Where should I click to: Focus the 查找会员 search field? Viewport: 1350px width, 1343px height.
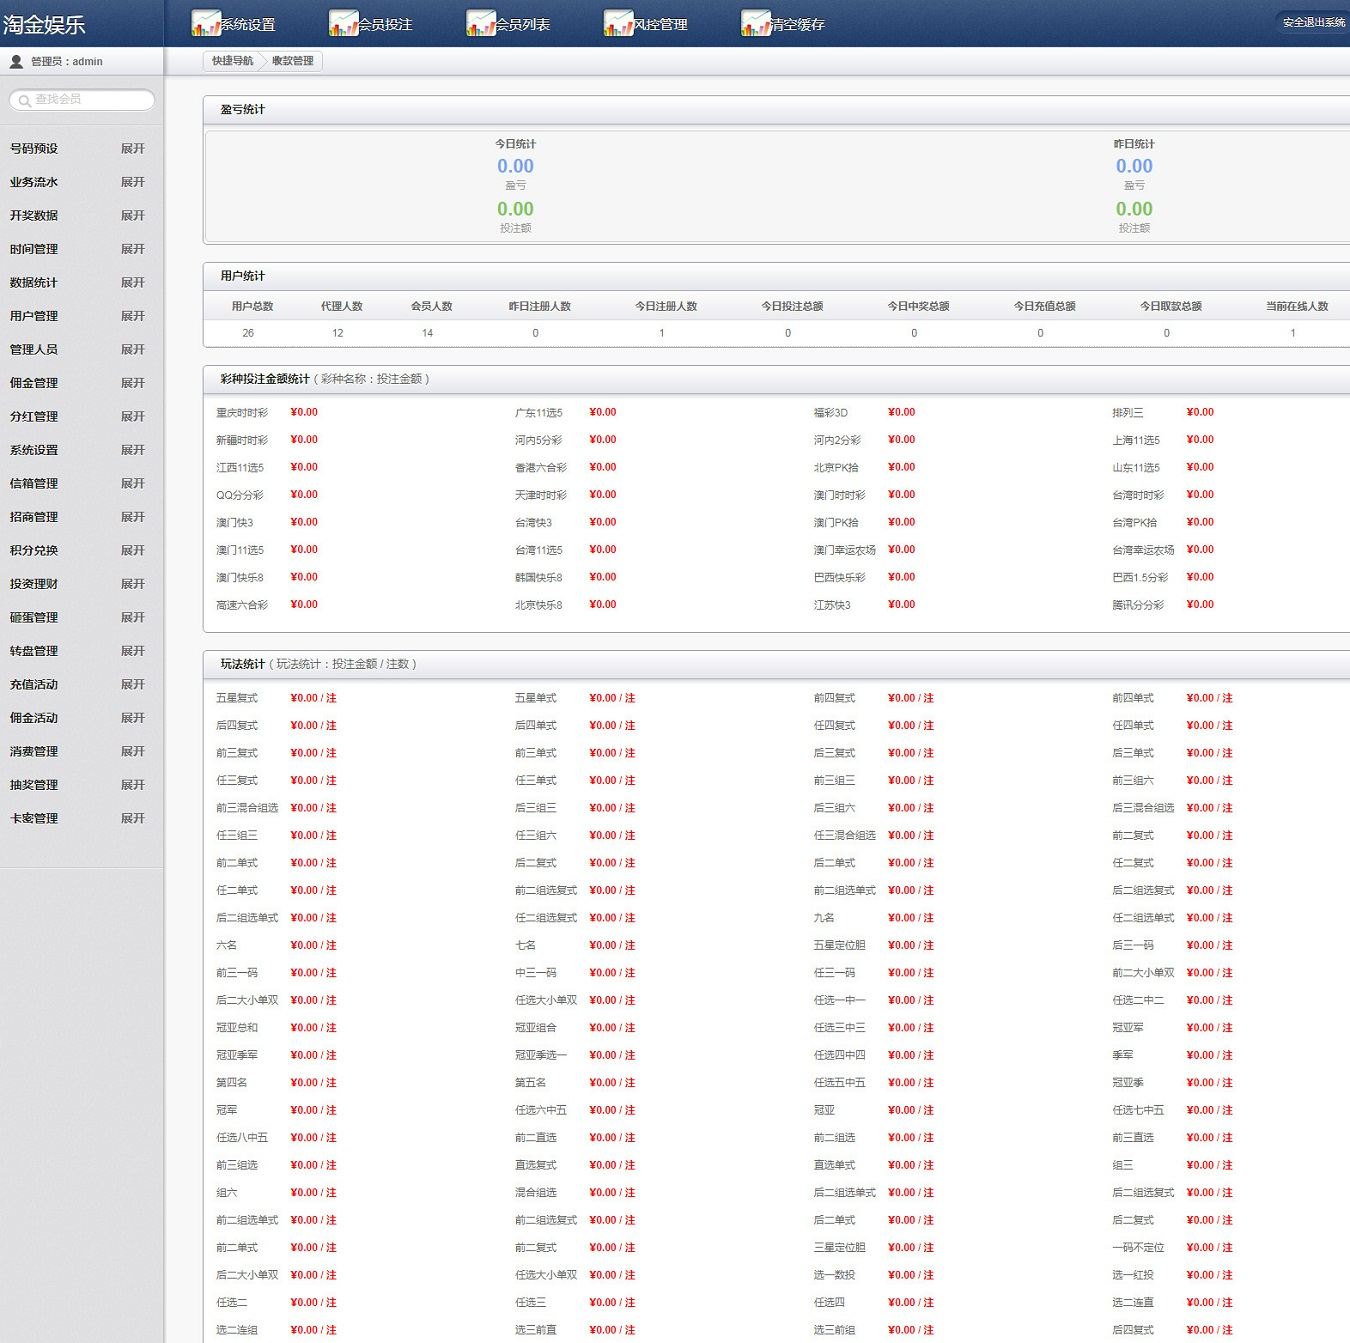coord(90,100)
